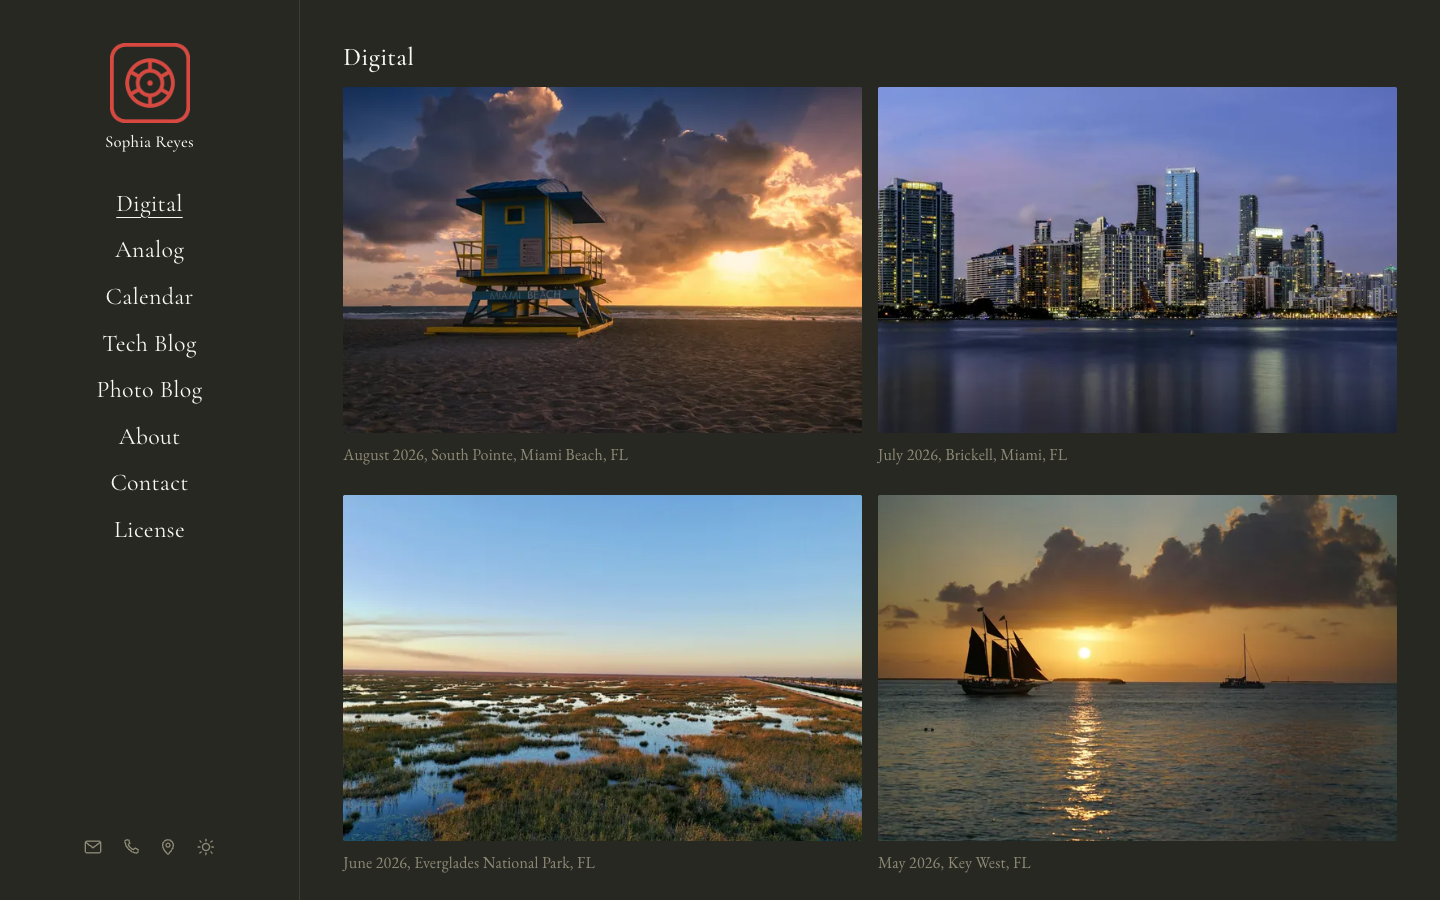The height and width of the screenshot is (900, 1440).
Task: Toggle light mode with sun icon
Action: 206,847
